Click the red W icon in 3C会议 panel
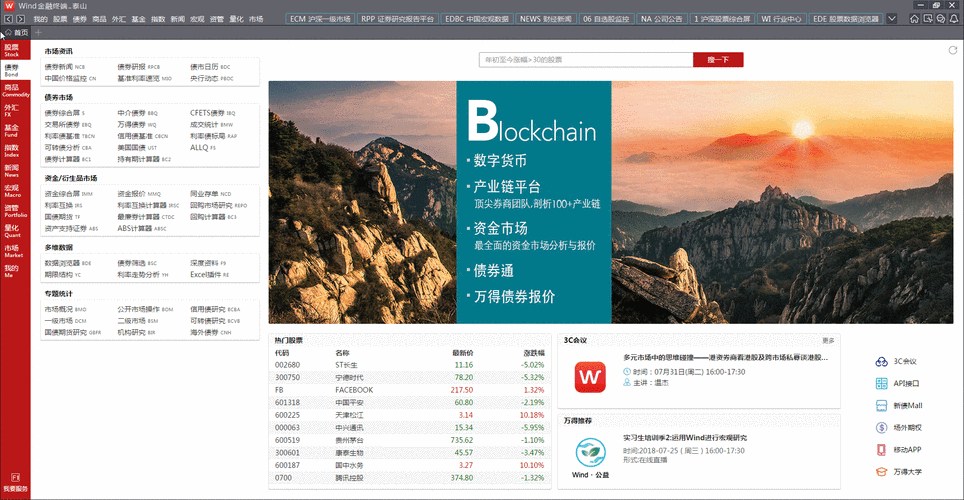The width and height of the screenshot is (964, 500). pos(590,377)
